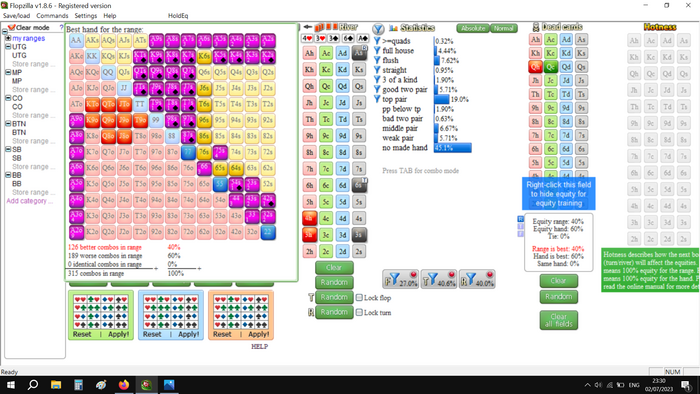
Task: Enable the Lock flop checkbox
Action: tap(359, 298)
